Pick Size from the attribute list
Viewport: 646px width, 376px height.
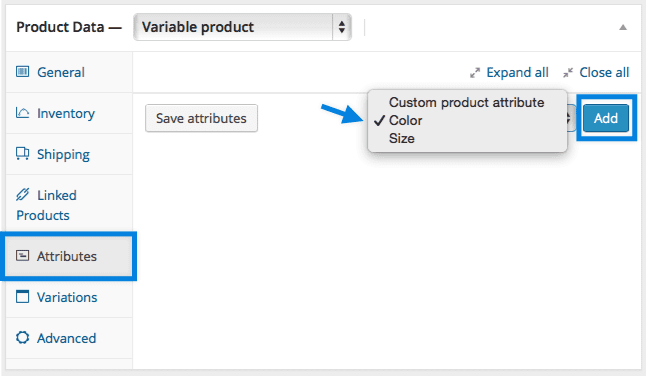[x=402, y=138]
